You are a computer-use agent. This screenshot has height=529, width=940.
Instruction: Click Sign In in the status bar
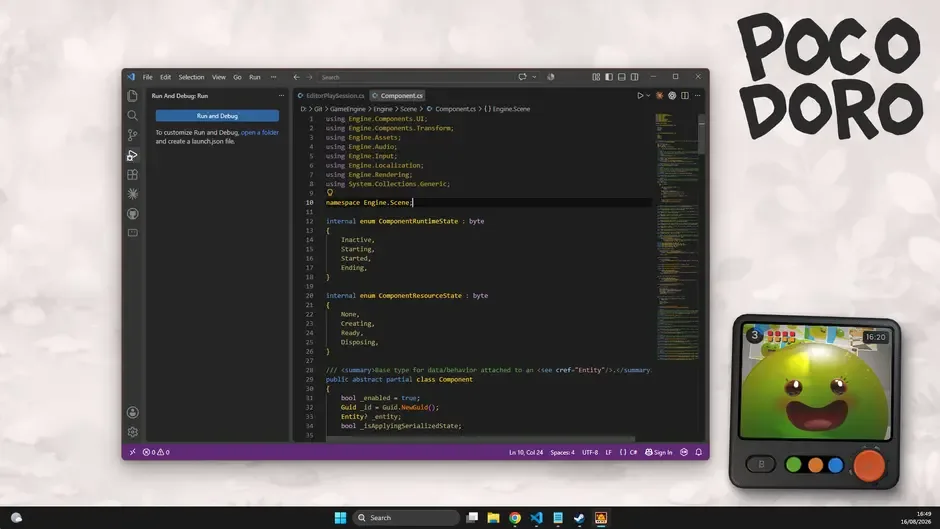pyautogui.click(x=658, y=452)
